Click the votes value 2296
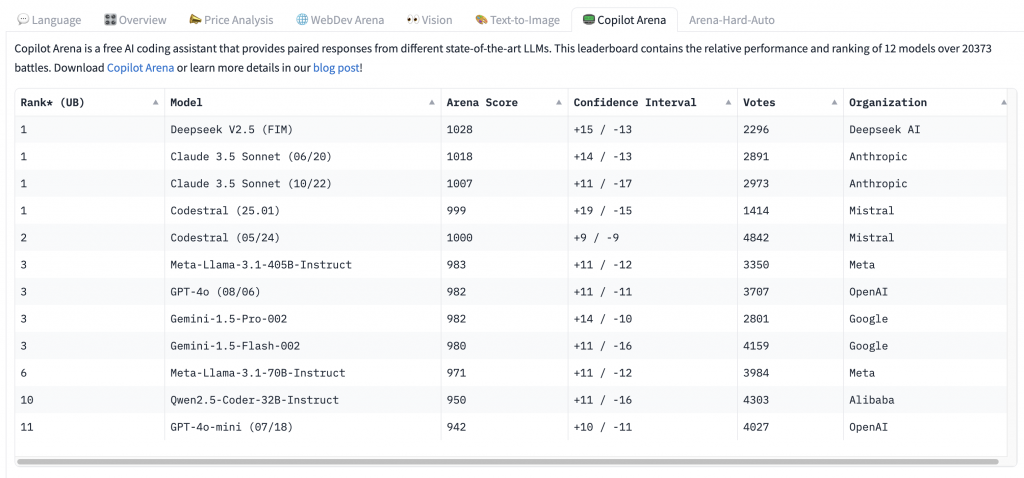Viewport: 1024px width, 478px height. [x=756, y=129]
